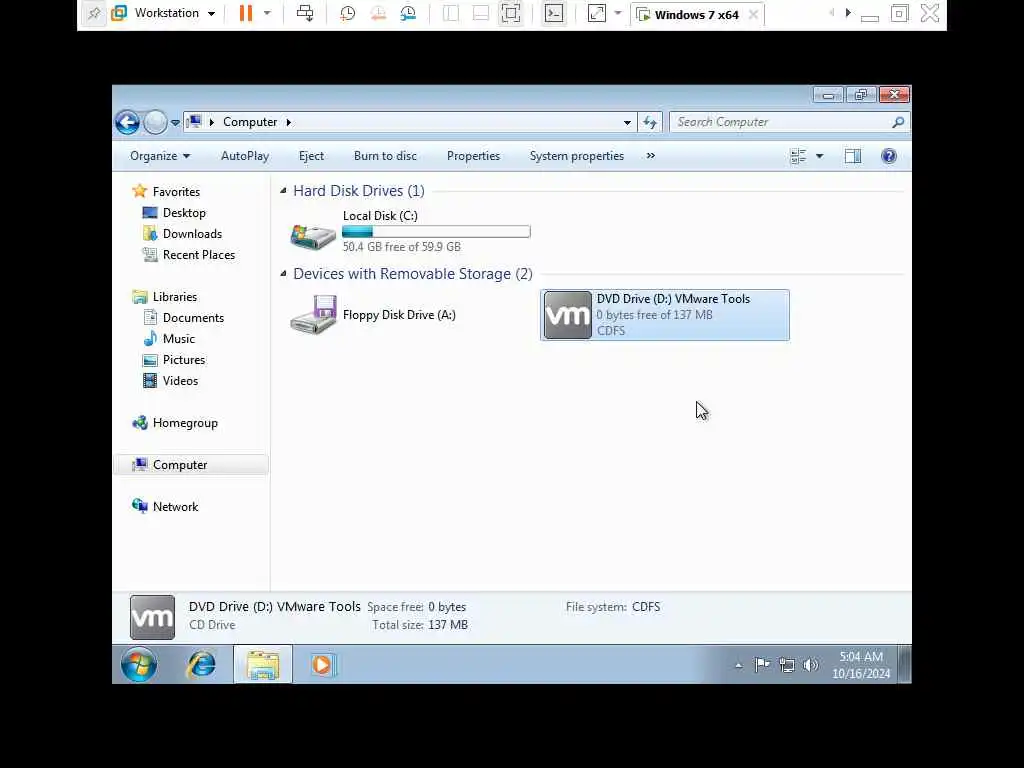This screenshot has height=768, width=1024.
Task: Click AutoPlay in the command bar
Action: click(245, 156)
